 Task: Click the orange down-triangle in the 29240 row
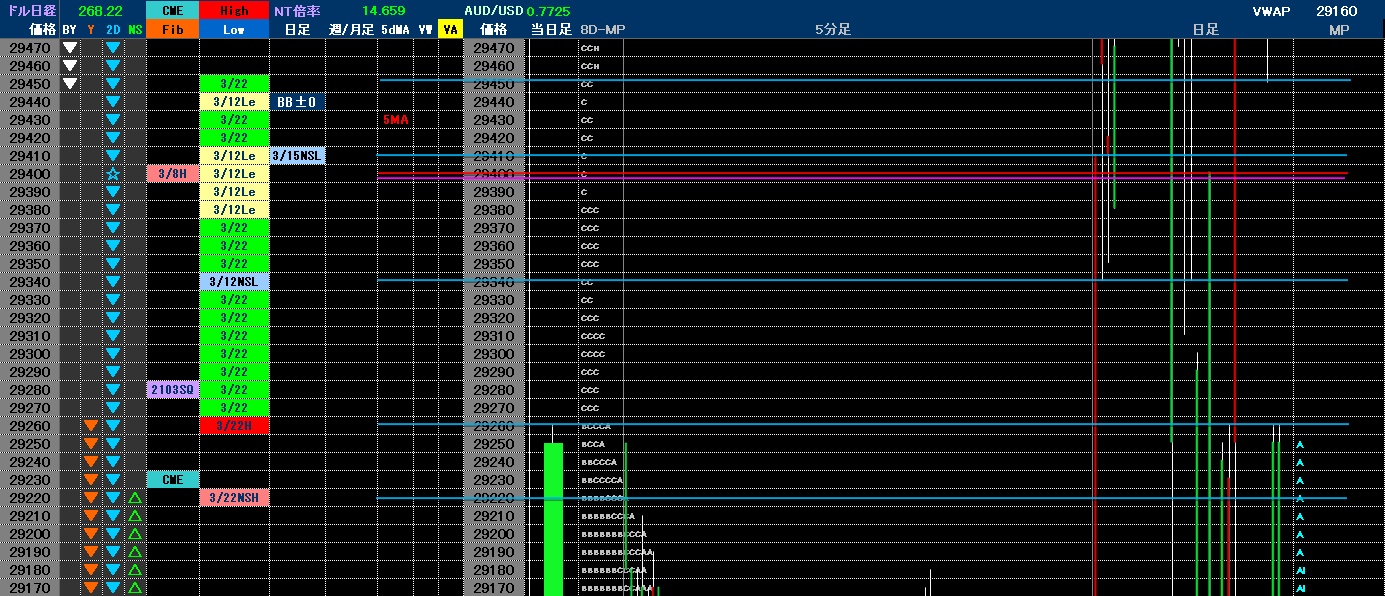[91, 461]
